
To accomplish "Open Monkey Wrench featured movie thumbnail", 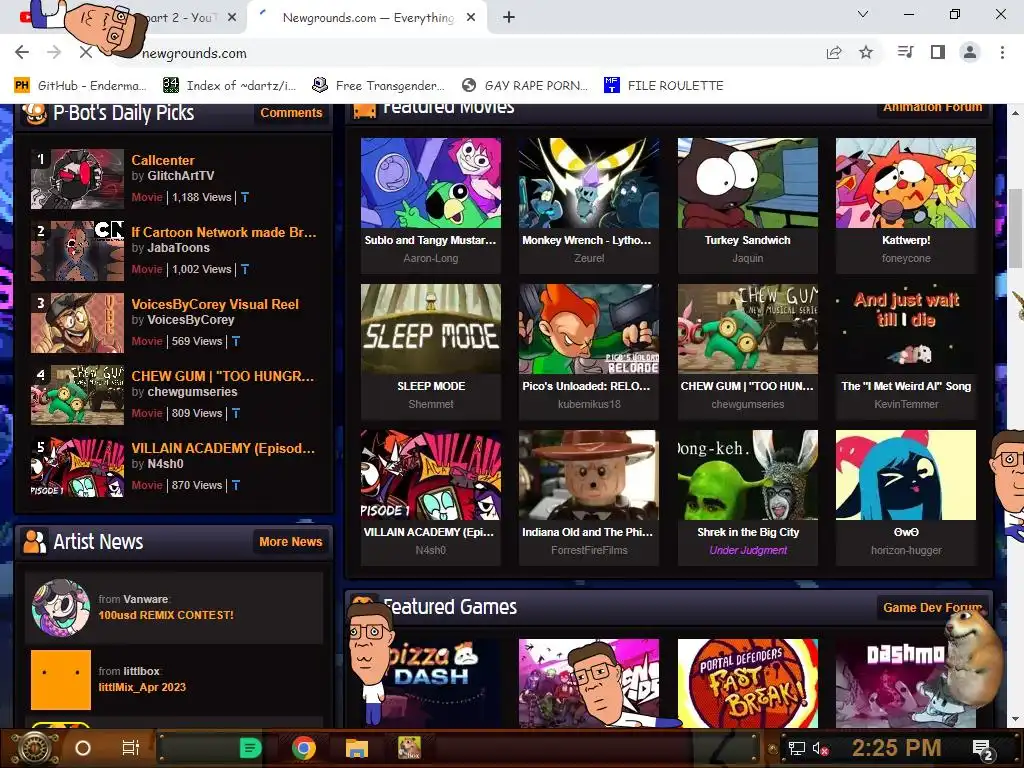I will (x=589, y=183).
